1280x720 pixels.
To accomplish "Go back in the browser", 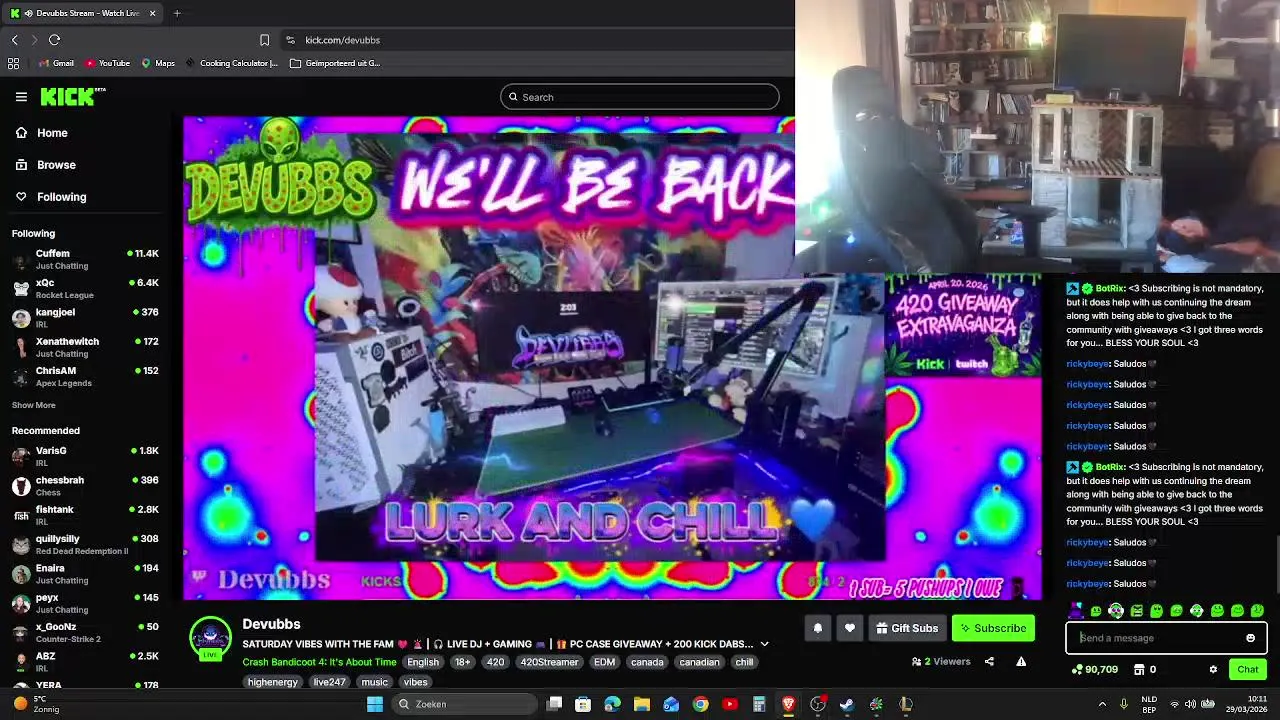I will click(x=14, y=40).
